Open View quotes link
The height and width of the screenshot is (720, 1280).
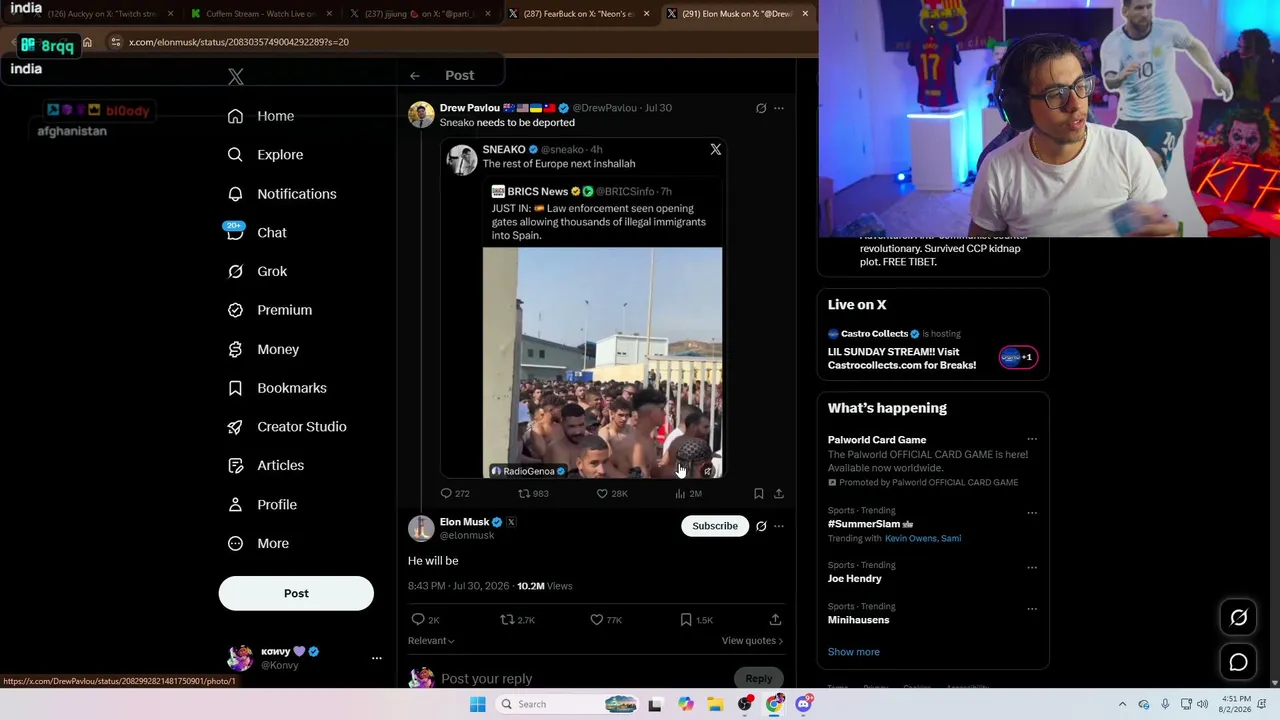[x=752, y=641]
